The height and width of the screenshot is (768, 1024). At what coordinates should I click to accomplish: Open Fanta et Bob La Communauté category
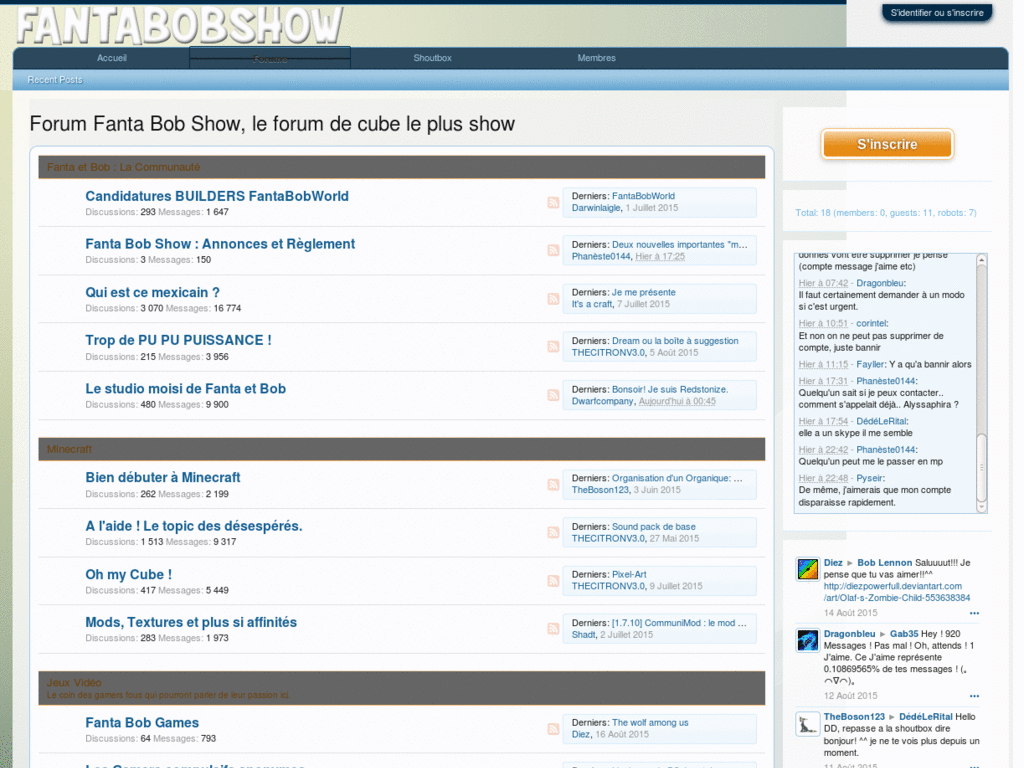[125, 168]
